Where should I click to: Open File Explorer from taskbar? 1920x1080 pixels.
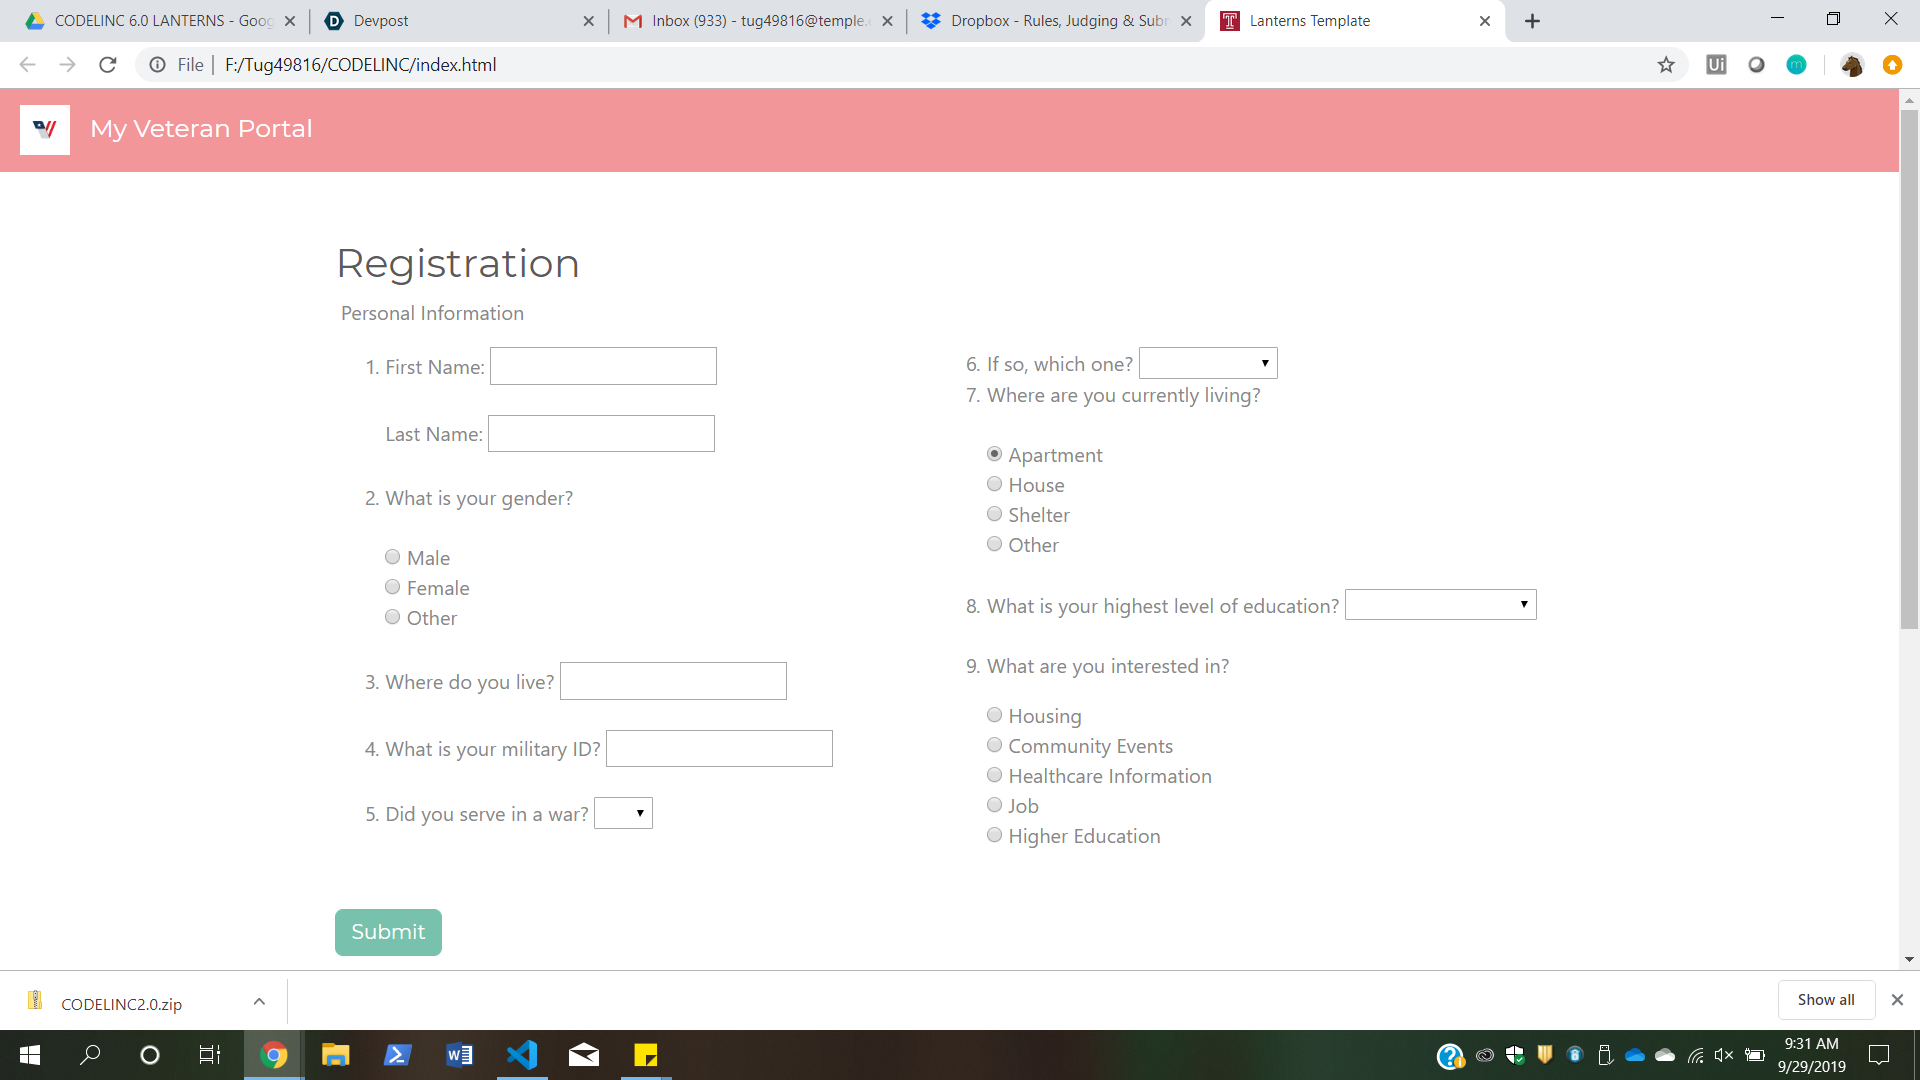point(335,1055)
